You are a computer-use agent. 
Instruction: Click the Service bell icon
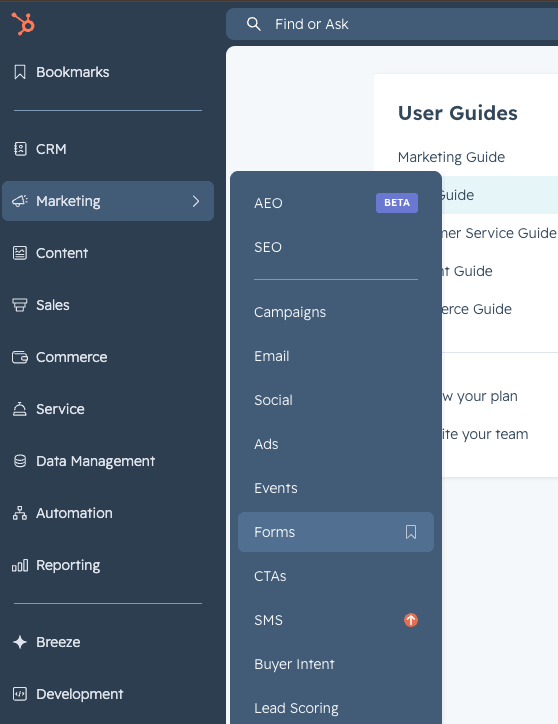[20, 409]
